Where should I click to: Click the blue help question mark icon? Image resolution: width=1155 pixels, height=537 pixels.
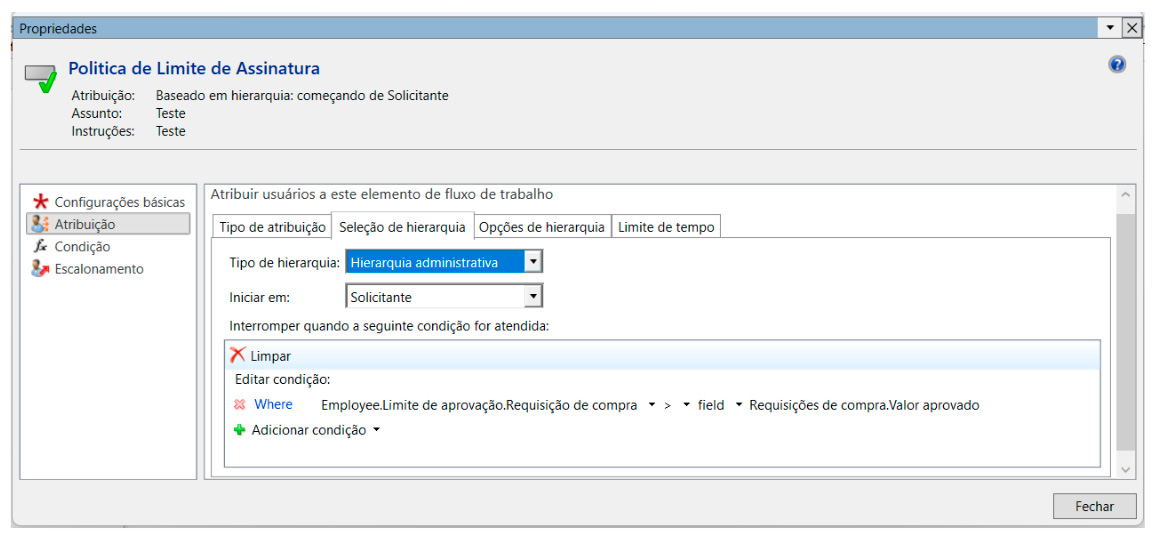[1117, 65]
